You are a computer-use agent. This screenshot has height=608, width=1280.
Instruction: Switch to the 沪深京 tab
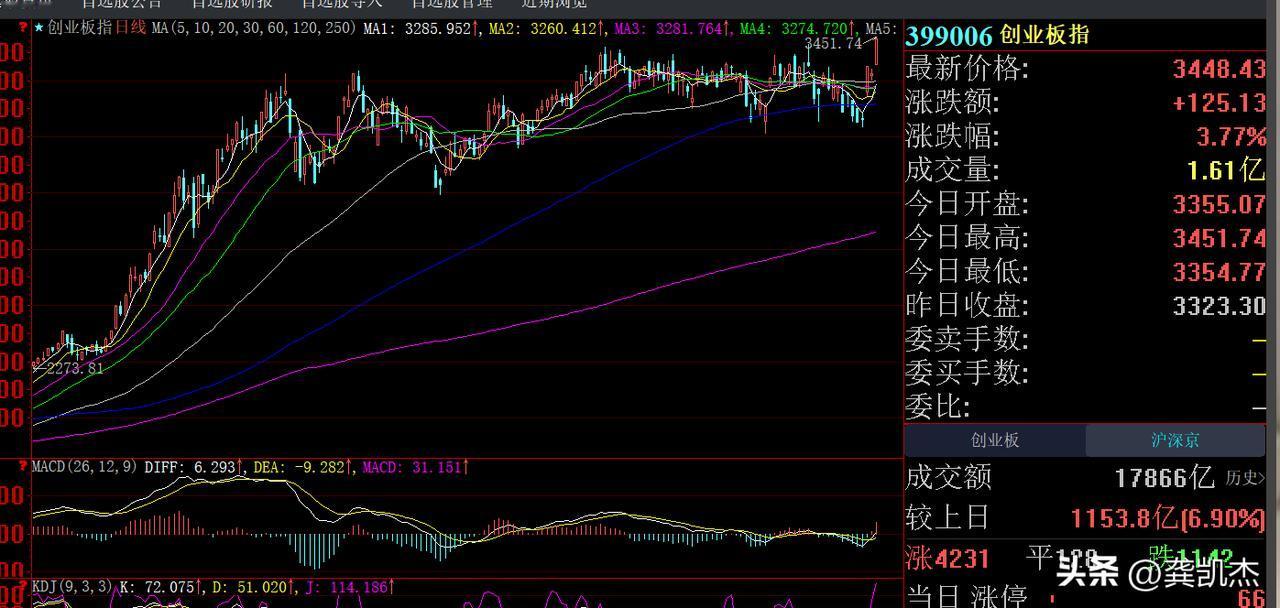point(1175,440)
